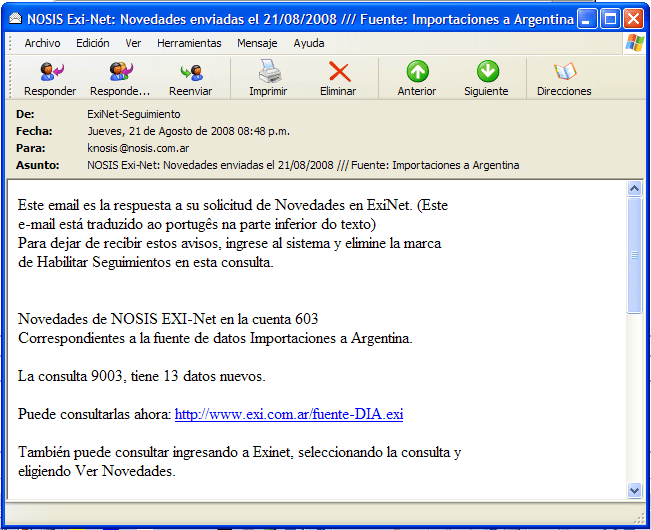The image size is (651, 530).
Task: Click the vertical scrollbar thumb
Action: pyautogui.click(x=634, y=255)
